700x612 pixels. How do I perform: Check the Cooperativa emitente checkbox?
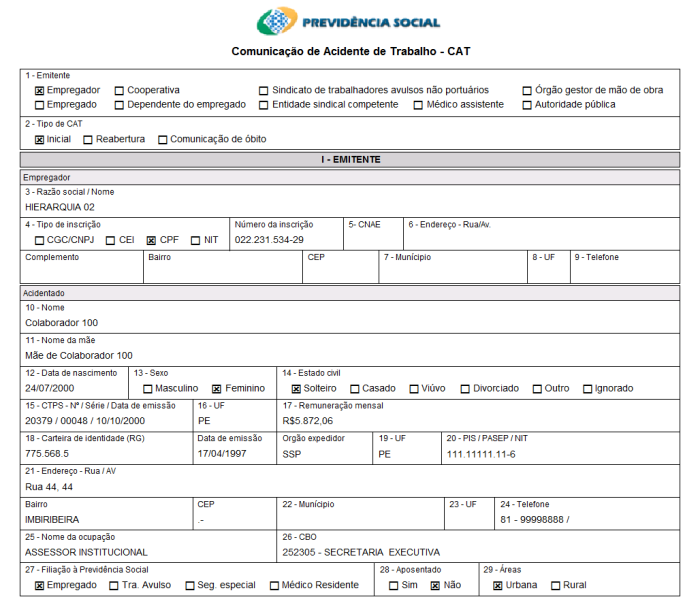tap(119, 90)
